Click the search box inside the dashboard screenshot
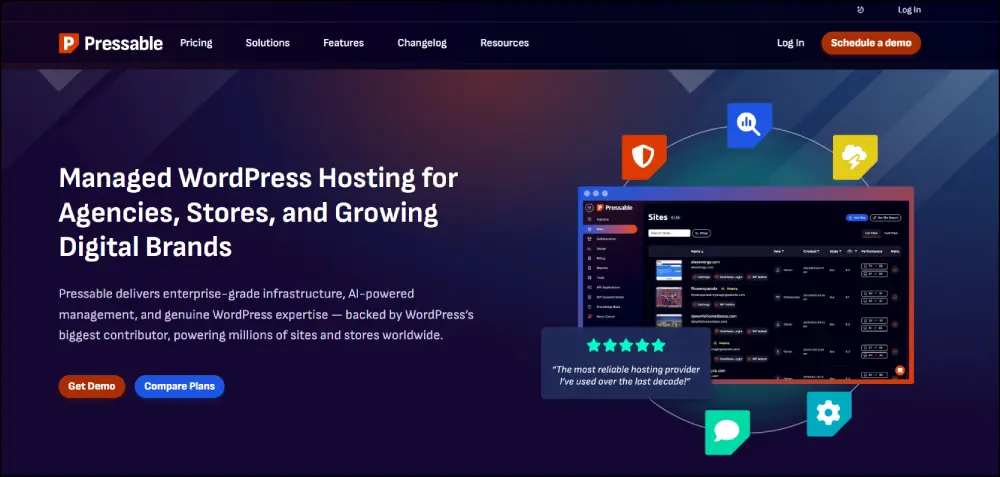Image resolution: width=1000 pixels, height=477 pixels. pos(670,233)
